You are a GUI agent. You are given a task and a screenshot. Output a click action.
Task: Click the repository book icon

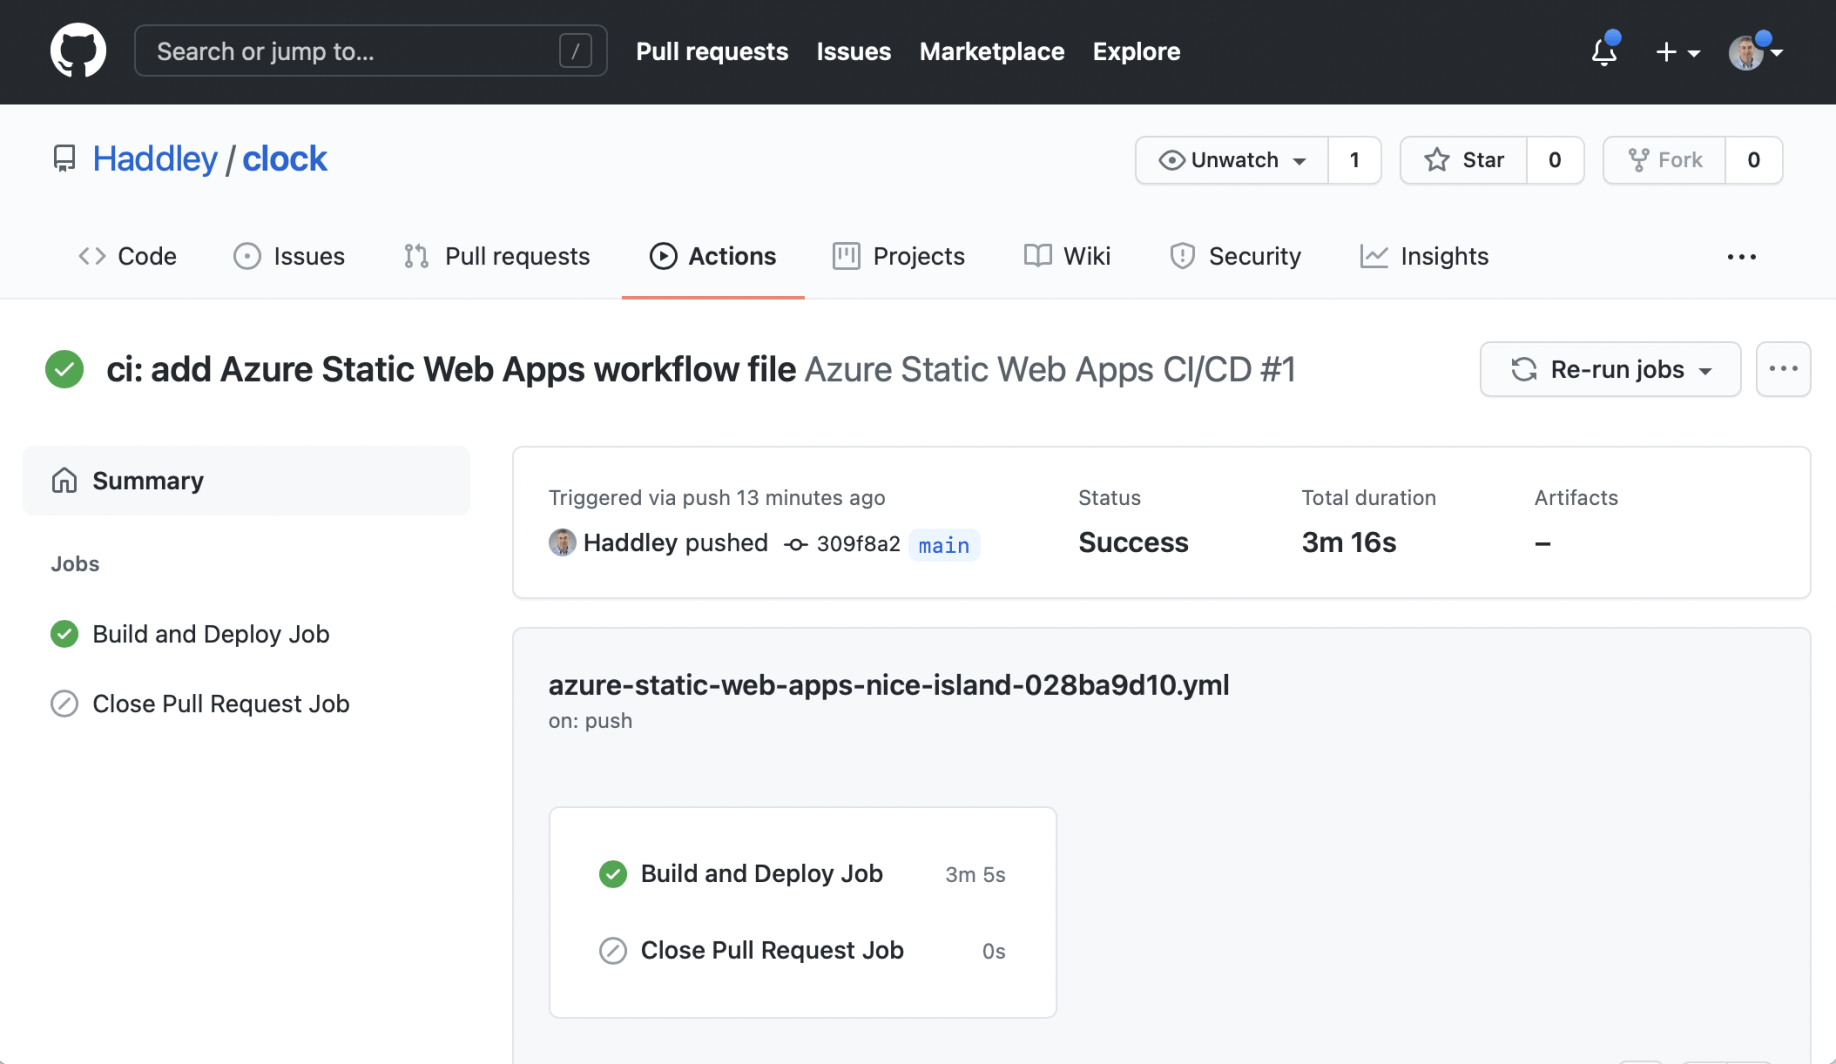(x=64, y=159)
